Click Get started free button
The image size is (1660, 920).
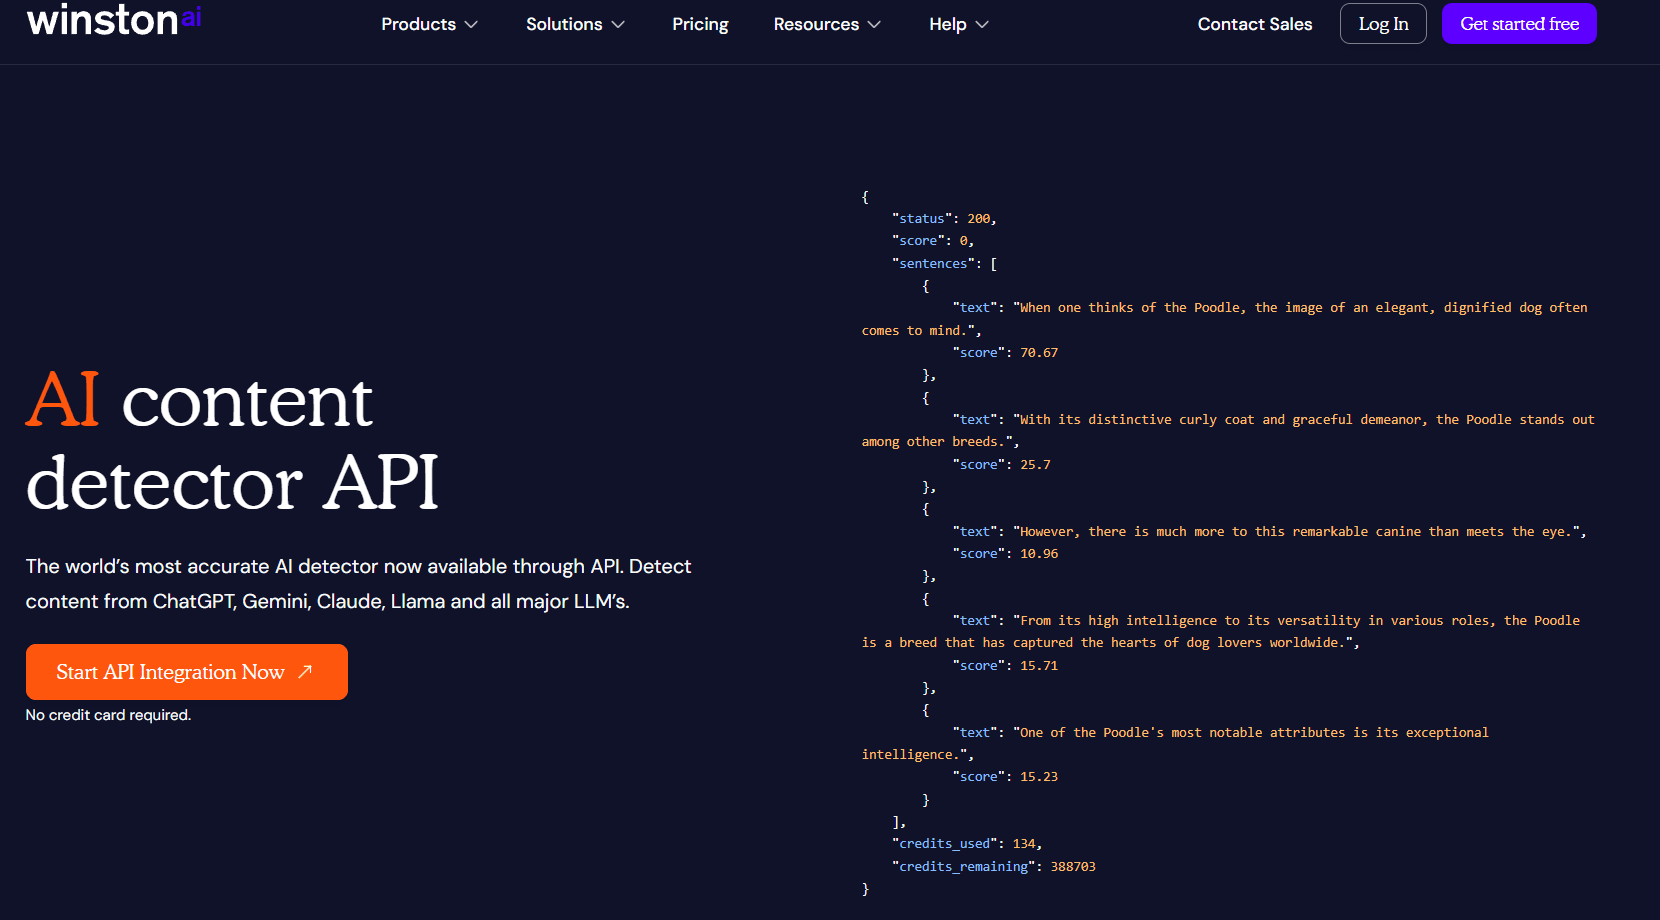tap(1519, 24)
